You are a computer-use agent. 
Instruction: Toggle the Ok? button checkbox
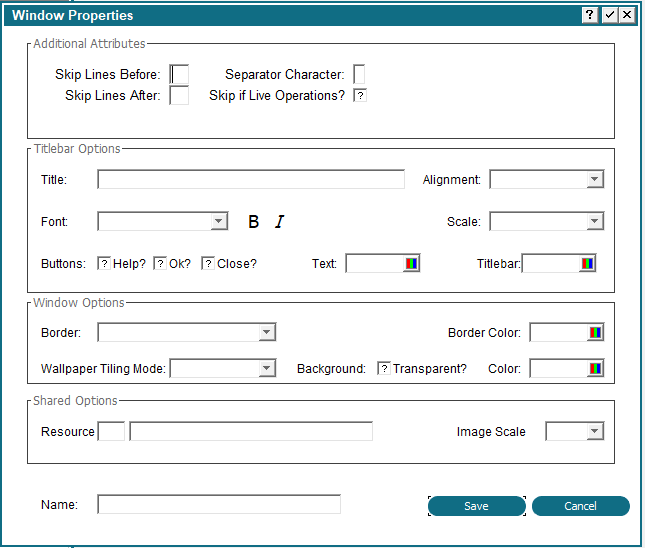pos(160,263)
